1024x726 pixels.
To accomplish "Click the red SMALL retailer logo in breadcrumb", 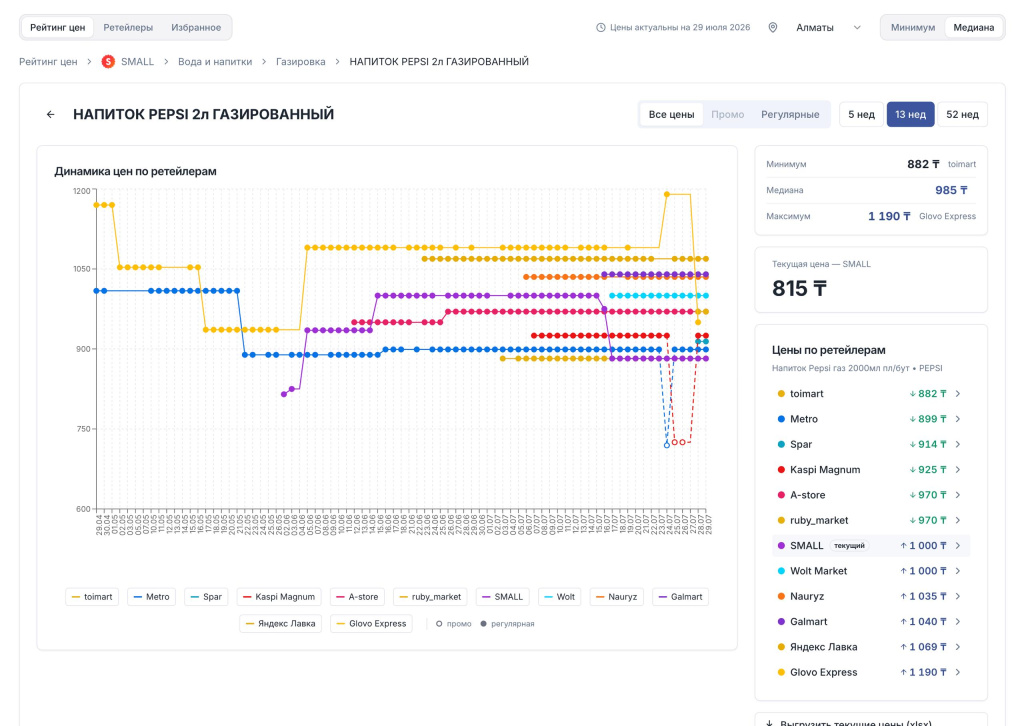I will pos(108,61).
